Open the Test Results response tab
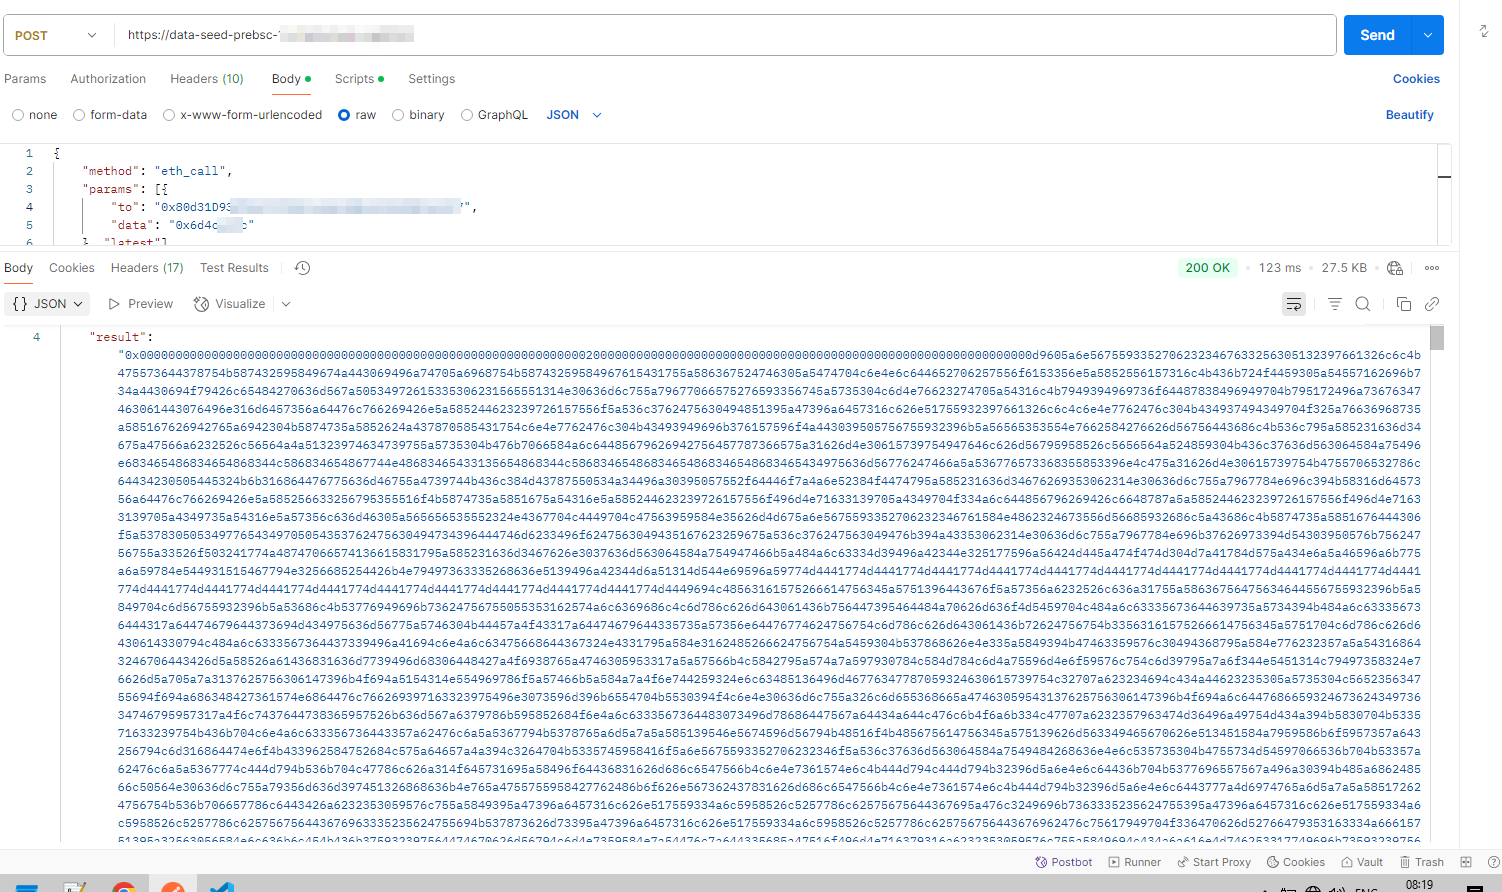The image size is (1502, 892). pos(234,268)
